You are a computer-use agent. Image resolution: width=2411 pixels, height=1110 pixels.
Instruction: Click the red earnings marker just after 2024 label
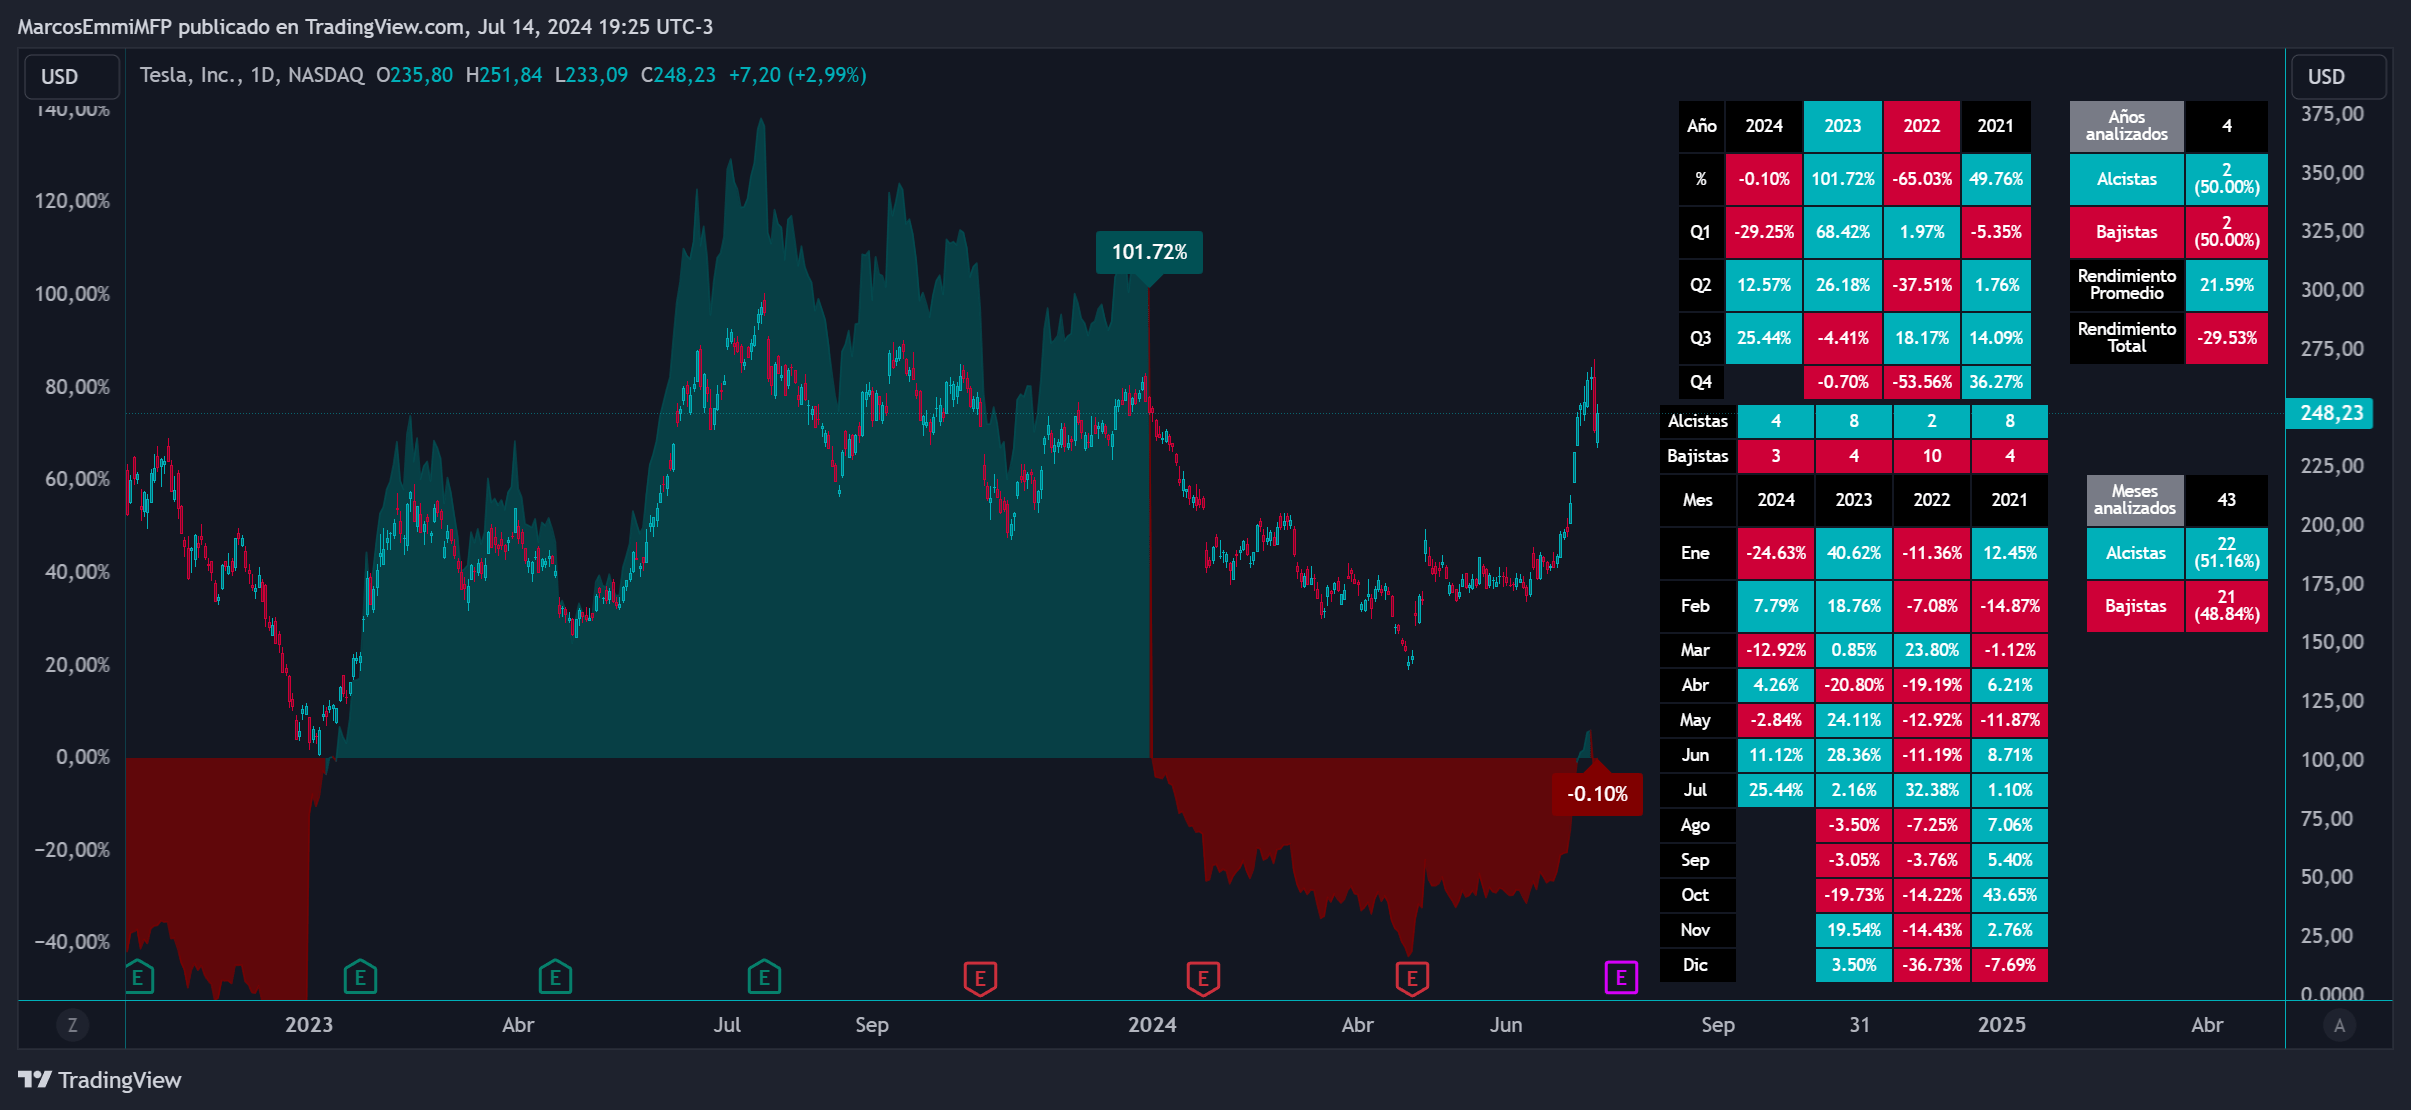[x=1203, y=978]
